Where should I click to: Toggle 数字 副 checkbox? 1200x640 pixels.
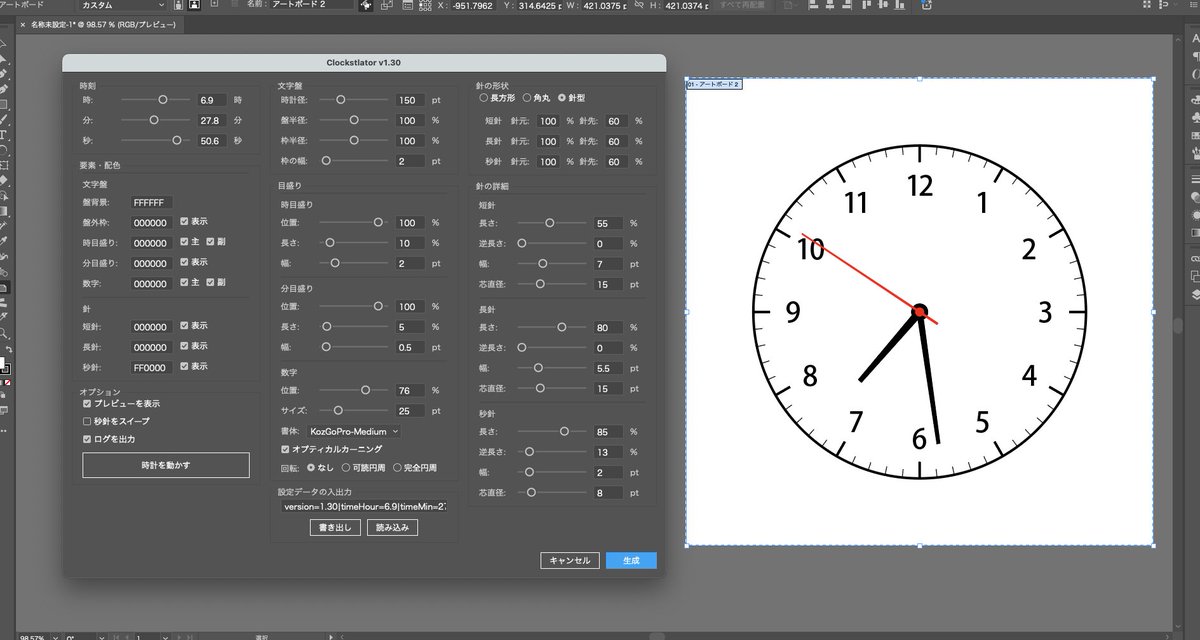[x=210, y=283]
